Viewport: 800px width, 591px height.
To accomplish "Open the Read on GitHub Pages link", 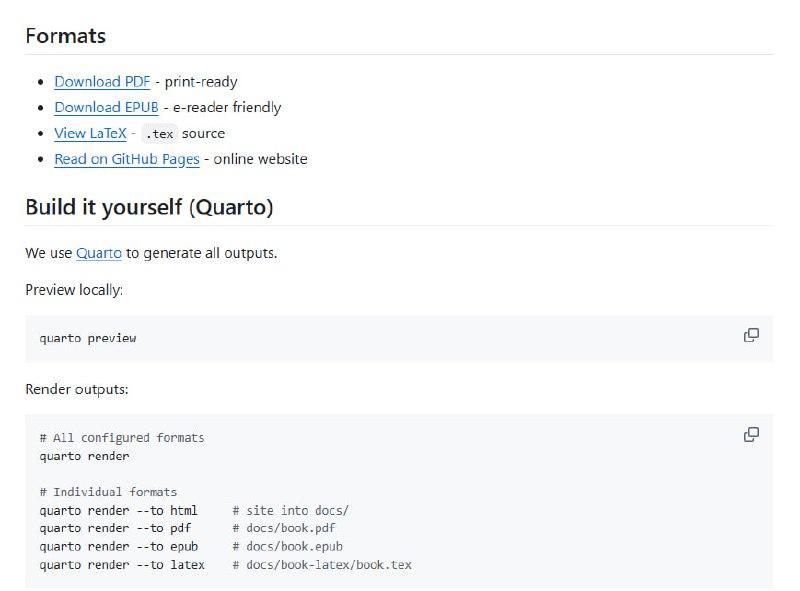I will pyautogui.click(x=127, y=159).
